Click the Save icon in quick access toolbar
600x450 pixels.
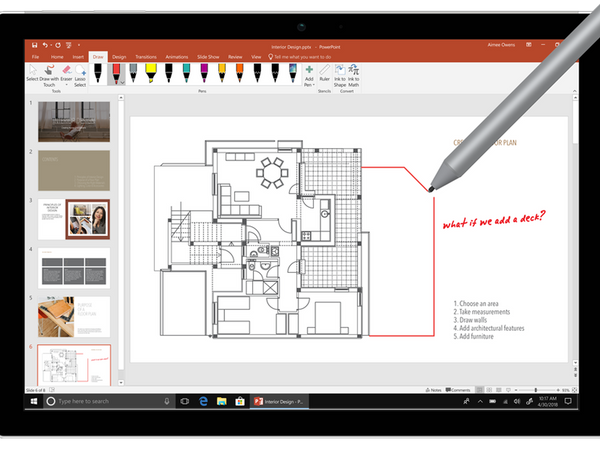[34, 45]
